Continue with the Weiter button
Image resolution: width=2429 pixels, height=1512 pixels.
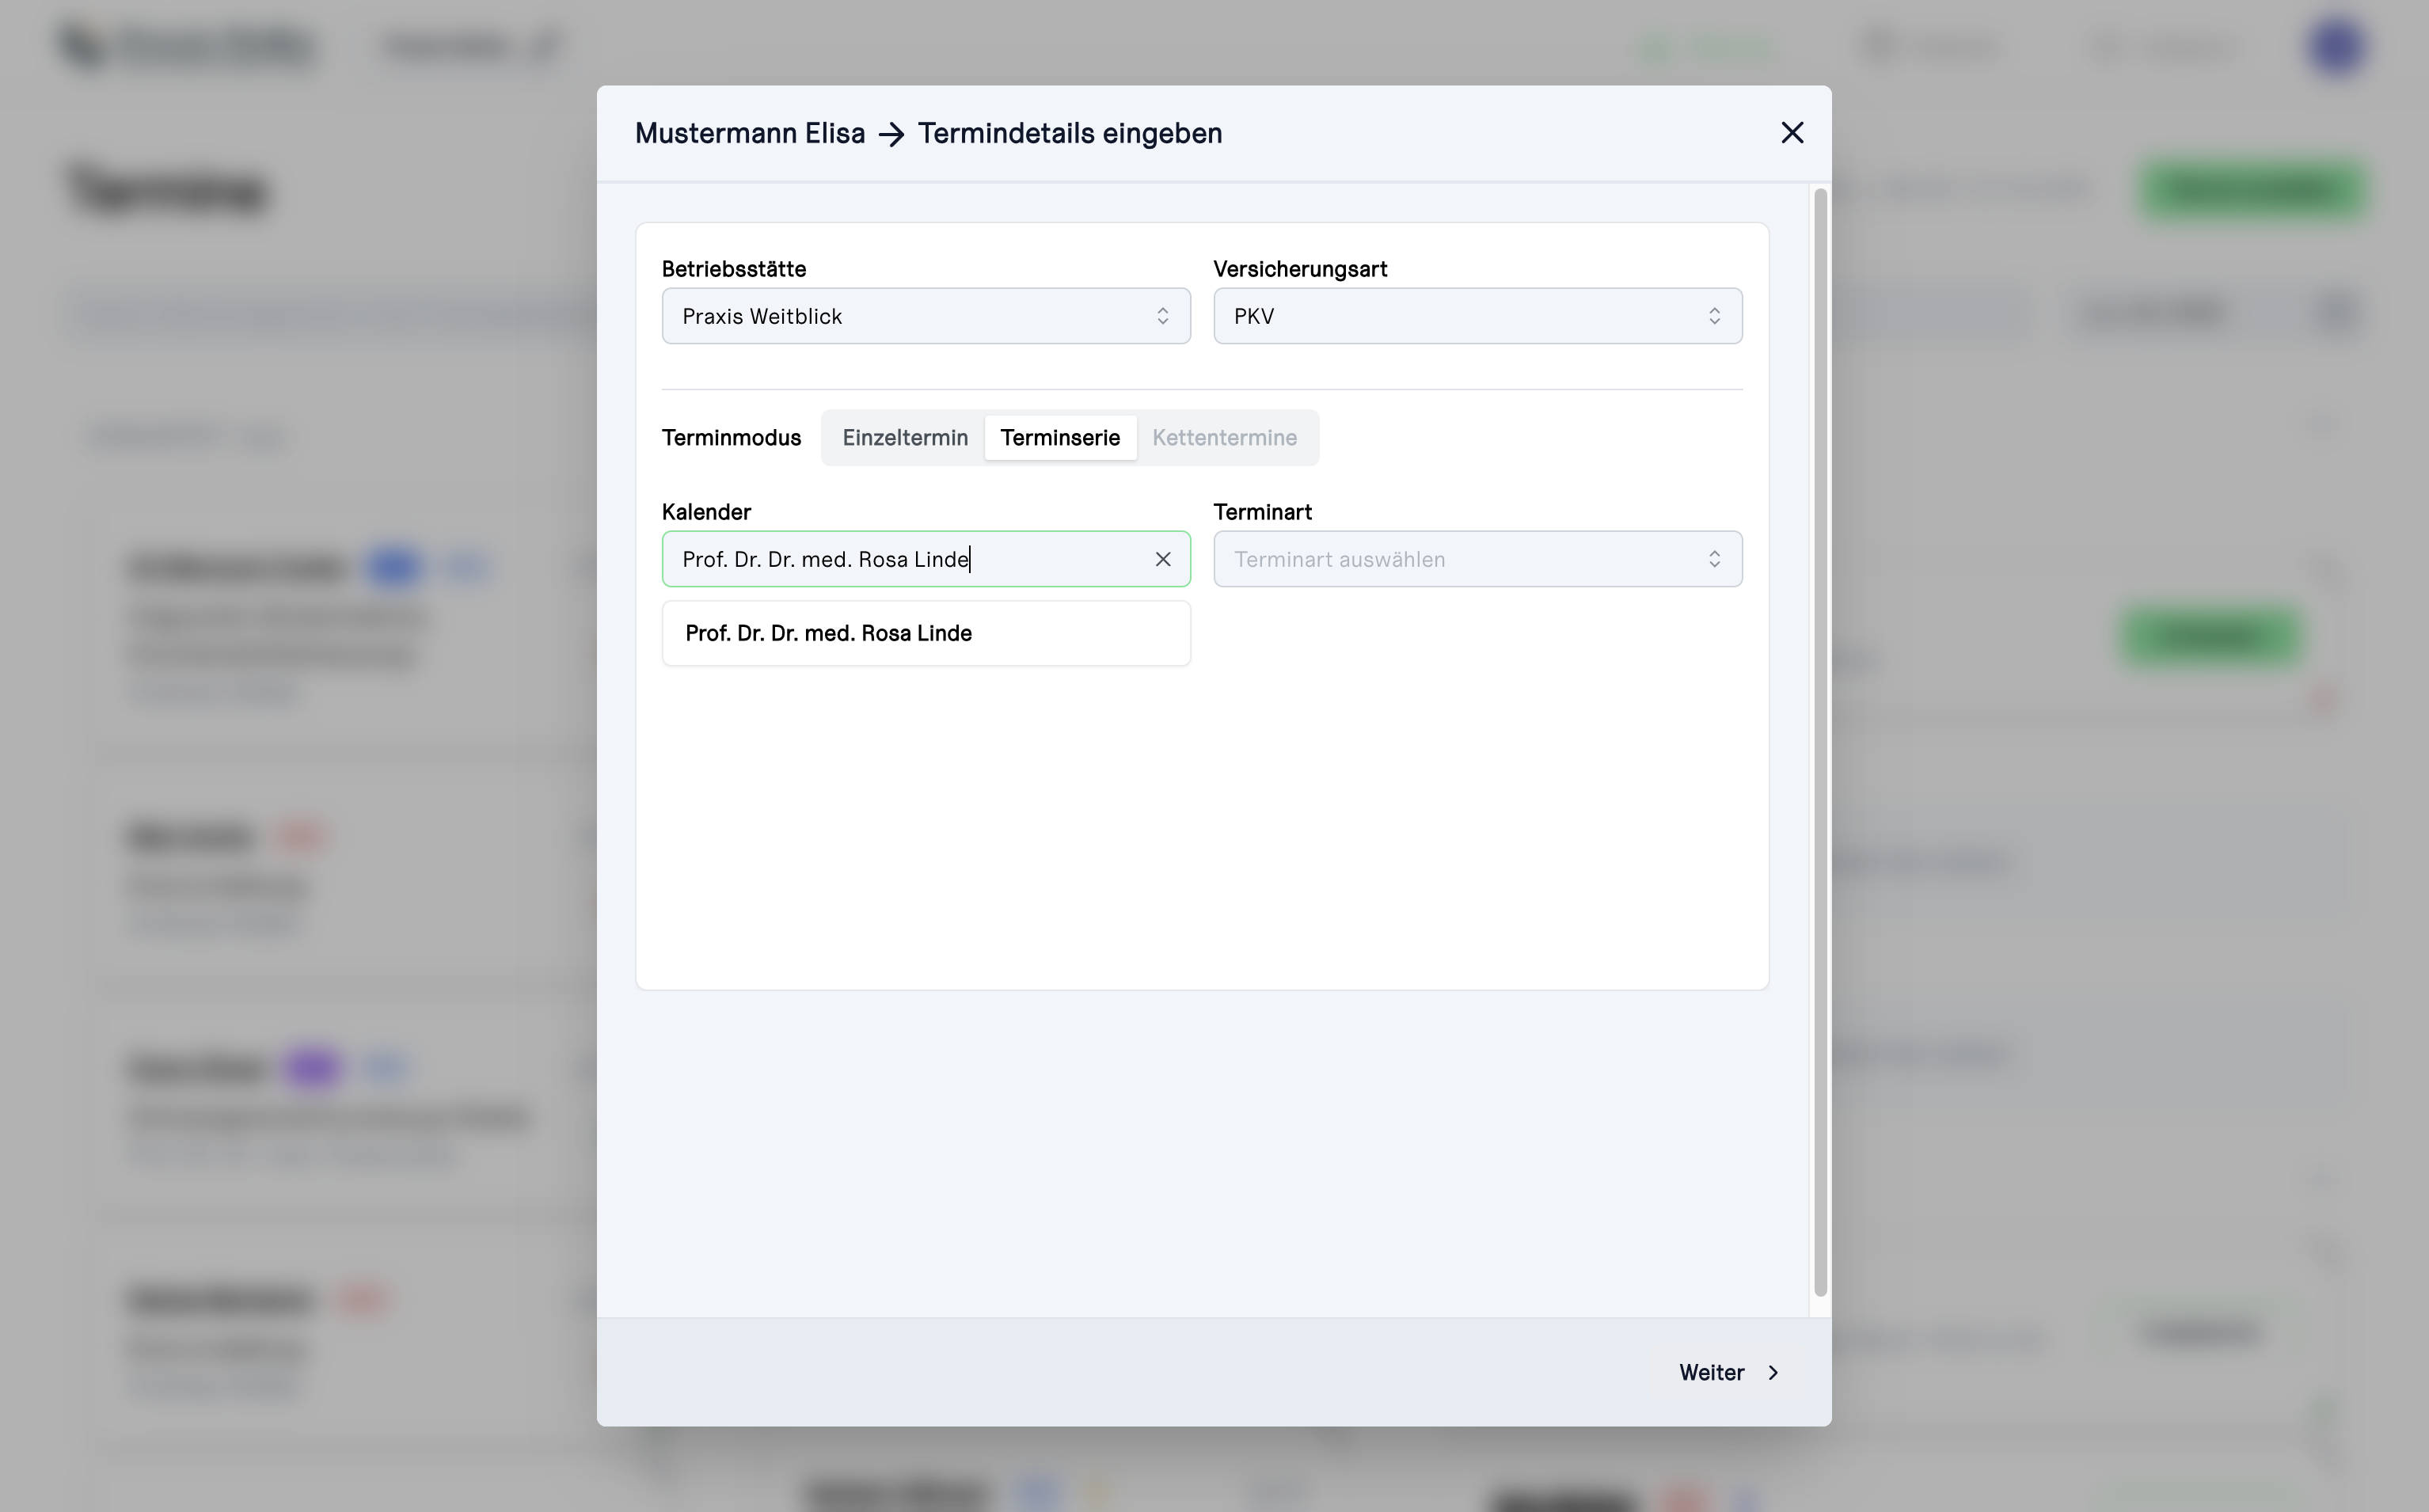pyautogui.click(x=1729, y=1372)
